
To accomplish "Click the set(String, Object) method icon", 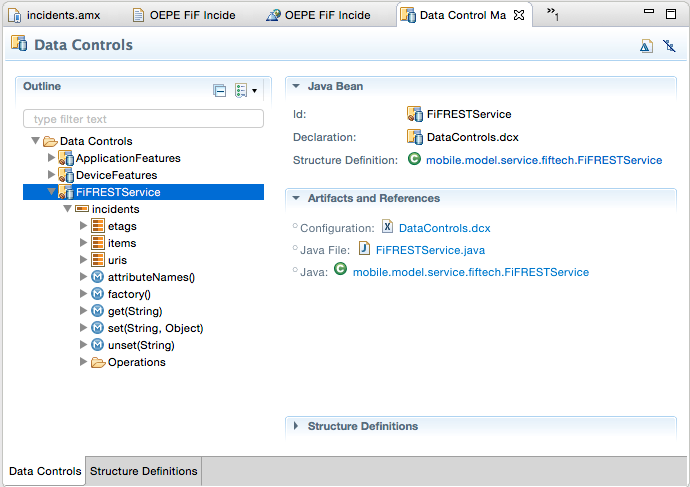I will point(97,328).
